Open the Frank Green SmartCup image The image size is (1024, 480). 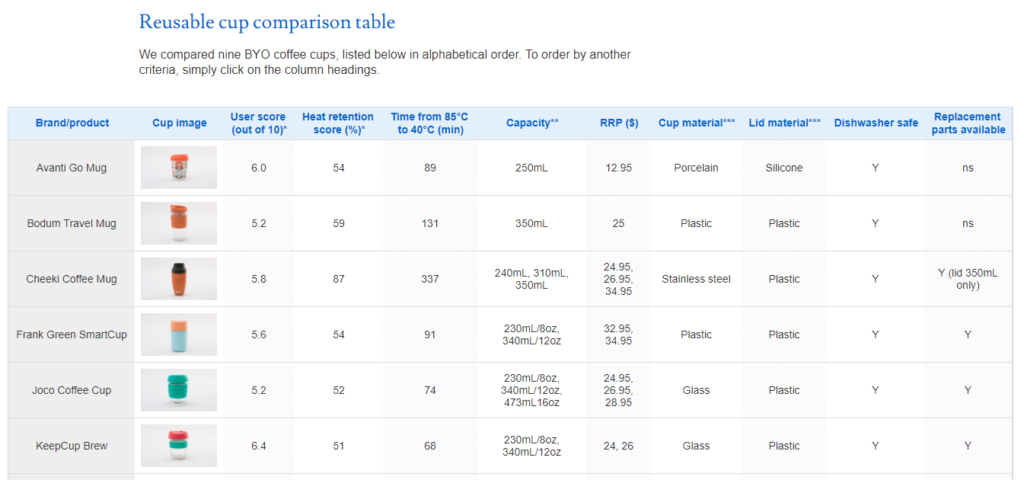click(179, 335)
